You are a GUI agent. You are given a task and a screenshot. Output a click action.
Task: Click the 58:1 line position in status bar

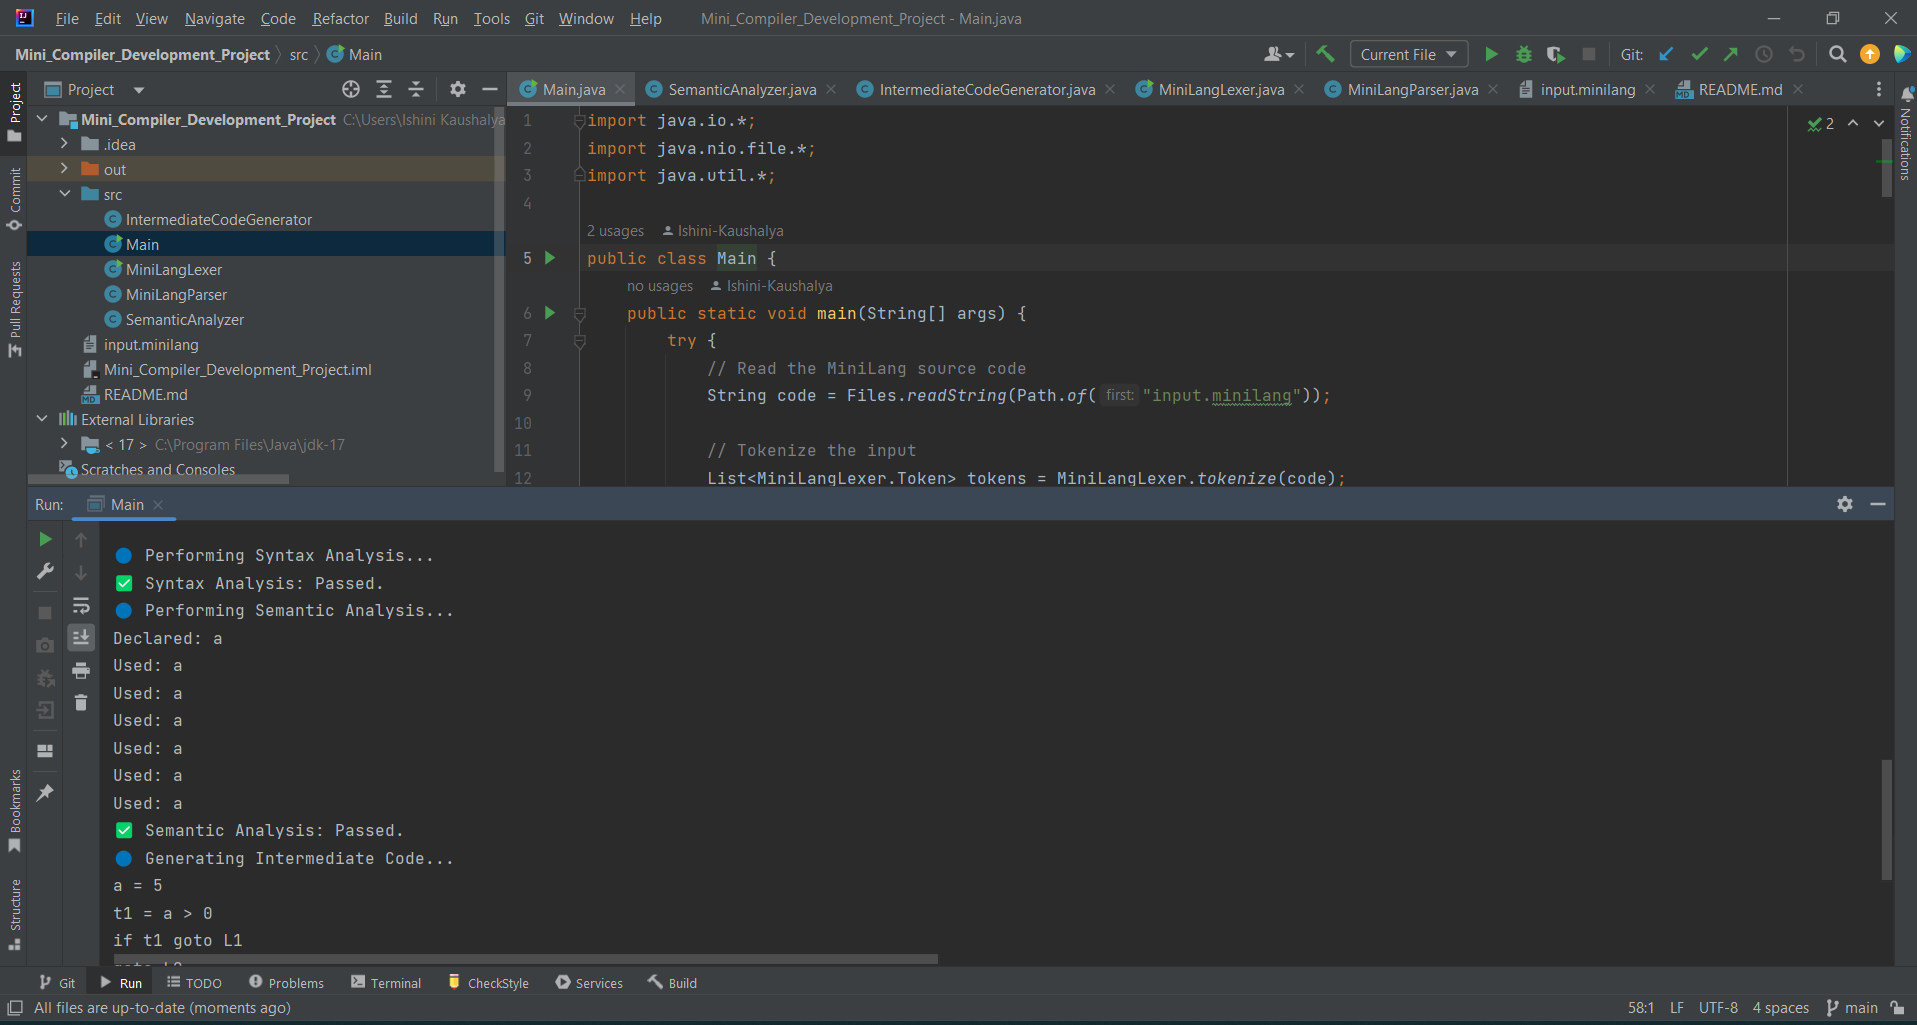pyautogui.click(x=1641, y=1008)
